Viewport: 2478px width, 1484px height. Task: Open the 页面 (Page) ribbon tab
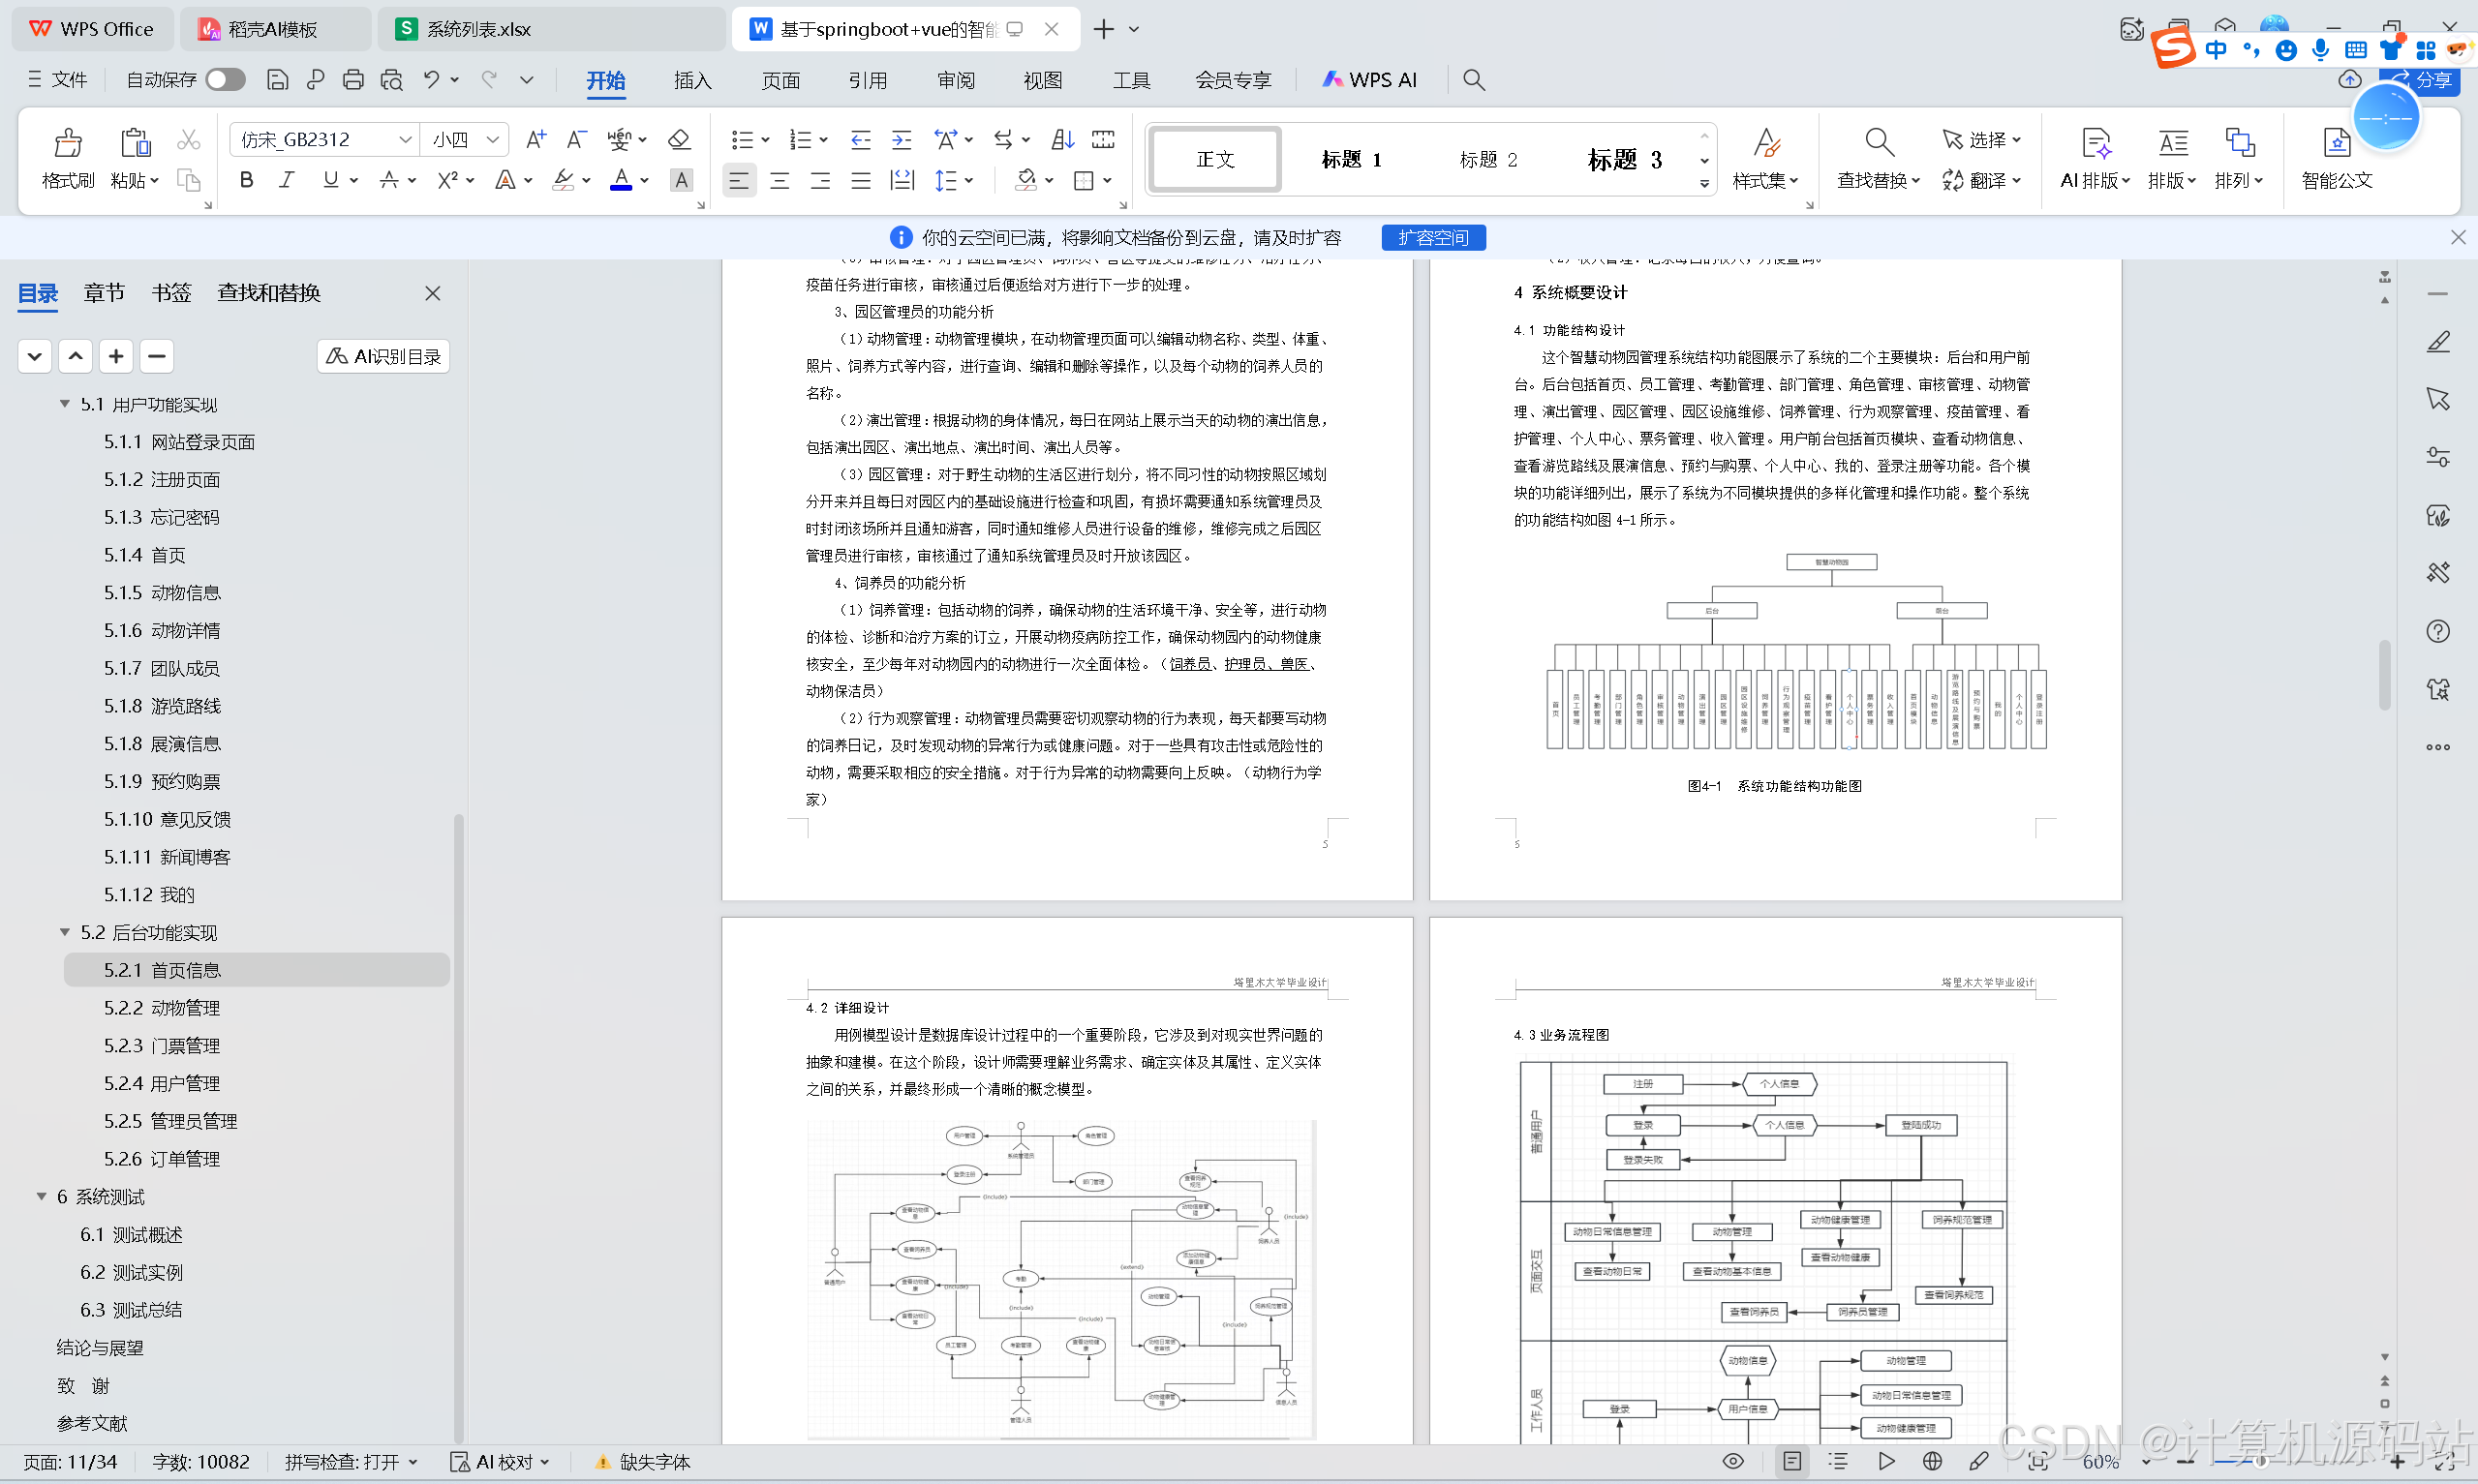(781, 80)
